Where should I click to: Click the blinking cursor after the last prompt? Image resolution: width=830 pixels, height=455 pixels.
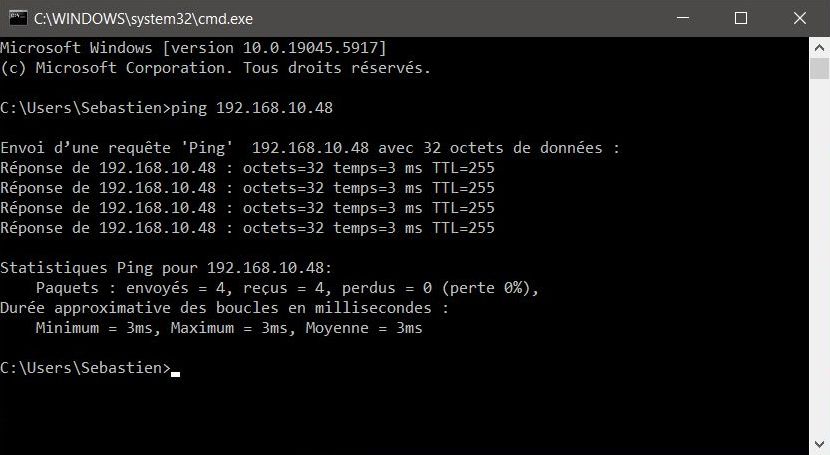pyautogui.click(x=175, y=374)
